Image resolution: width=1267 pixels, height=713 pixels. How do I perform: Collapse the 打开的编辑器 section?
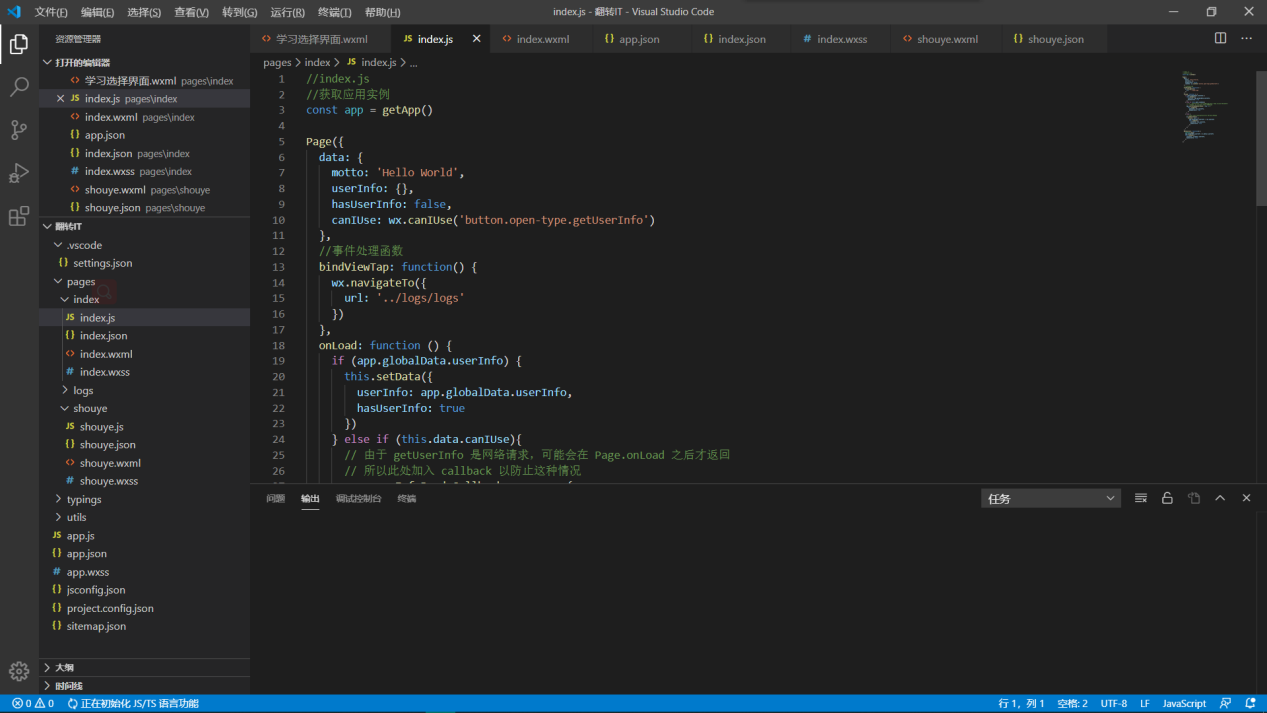pos(145,62)
